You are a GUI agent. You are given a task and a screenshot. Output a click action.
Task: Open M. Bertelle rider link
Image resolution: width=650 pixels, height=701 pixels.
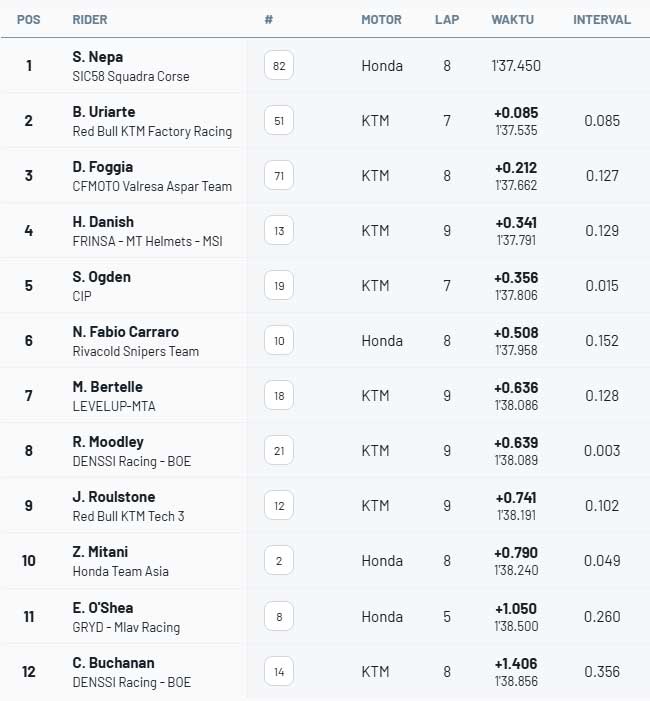click(x=108, y=387)
